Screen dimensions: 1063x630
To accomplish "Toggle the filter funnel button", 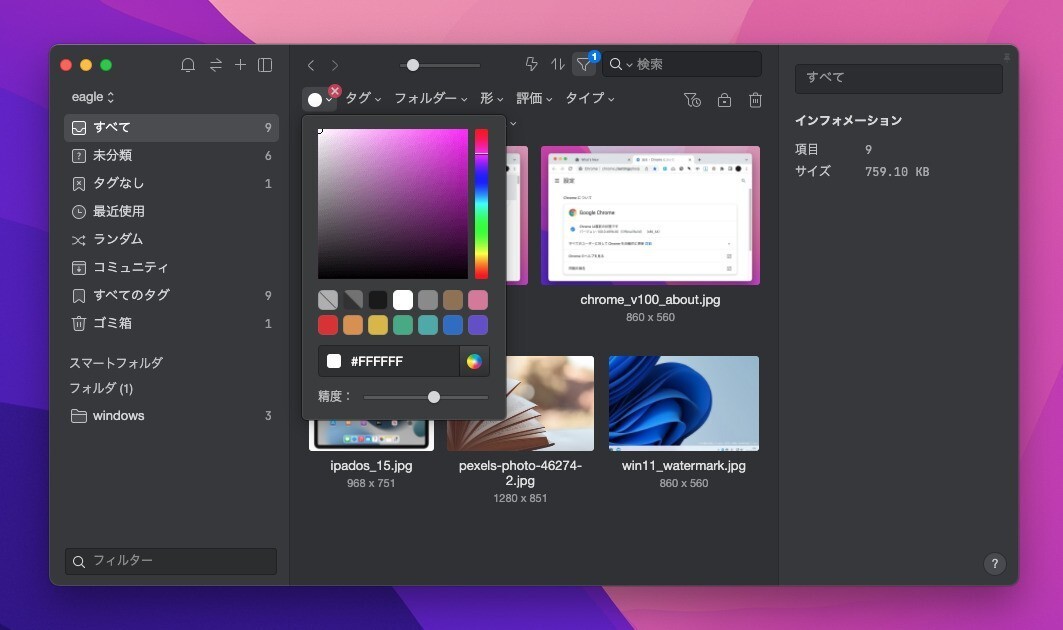I will tap(584, 64).
